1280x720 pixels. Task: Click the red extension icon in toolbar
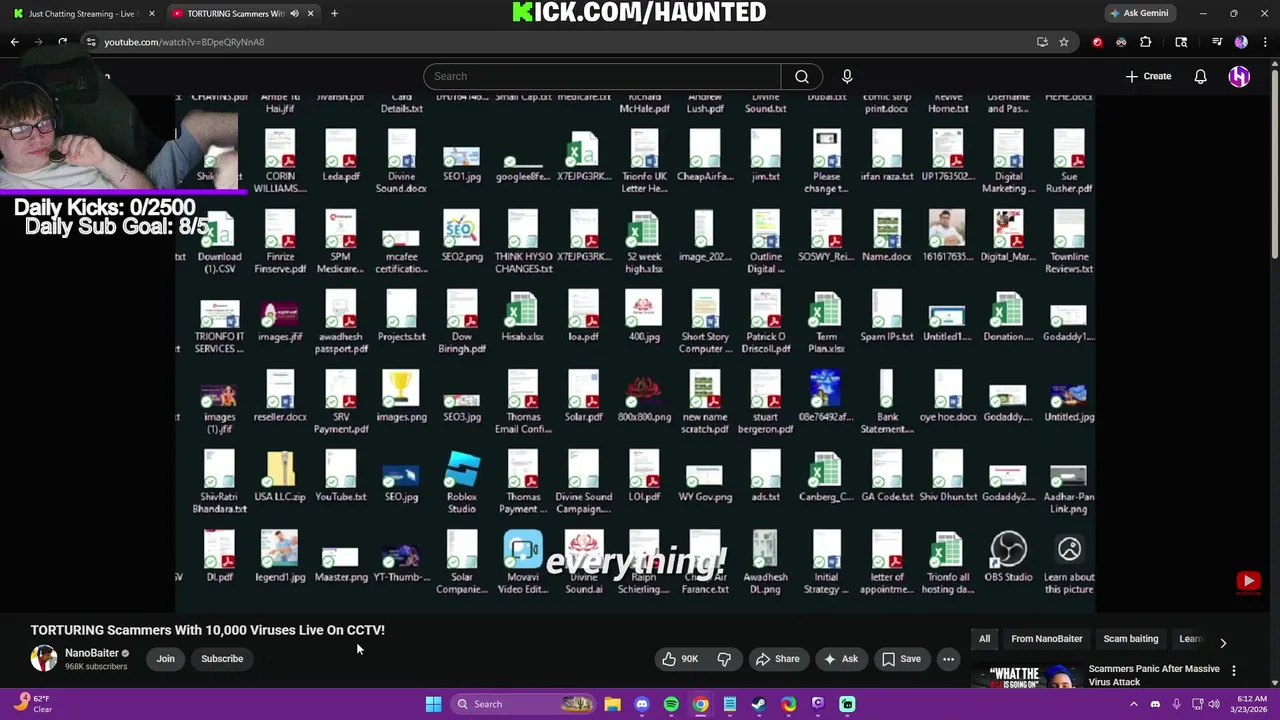1097,42
